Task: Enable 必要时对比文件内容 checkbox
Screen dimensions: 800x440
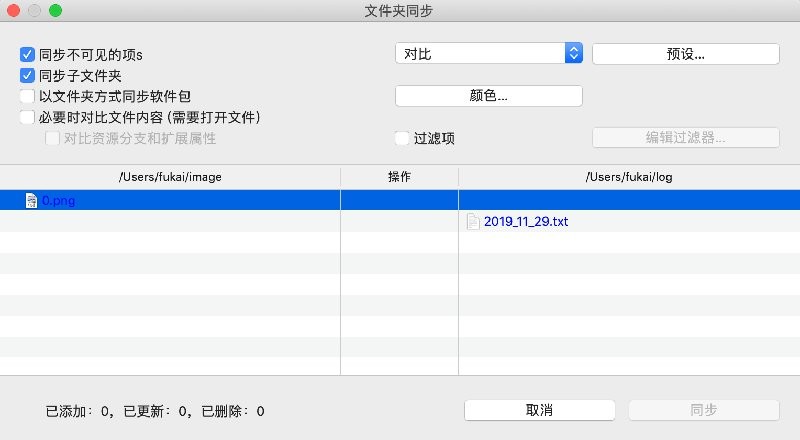Action: click(27, 117)
